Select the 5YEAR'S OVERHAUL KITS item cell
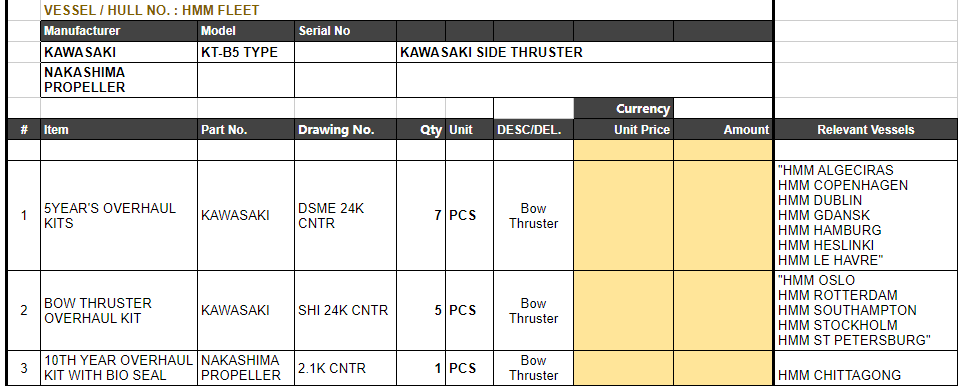966x389 pixels. click(x=119, y=216)
